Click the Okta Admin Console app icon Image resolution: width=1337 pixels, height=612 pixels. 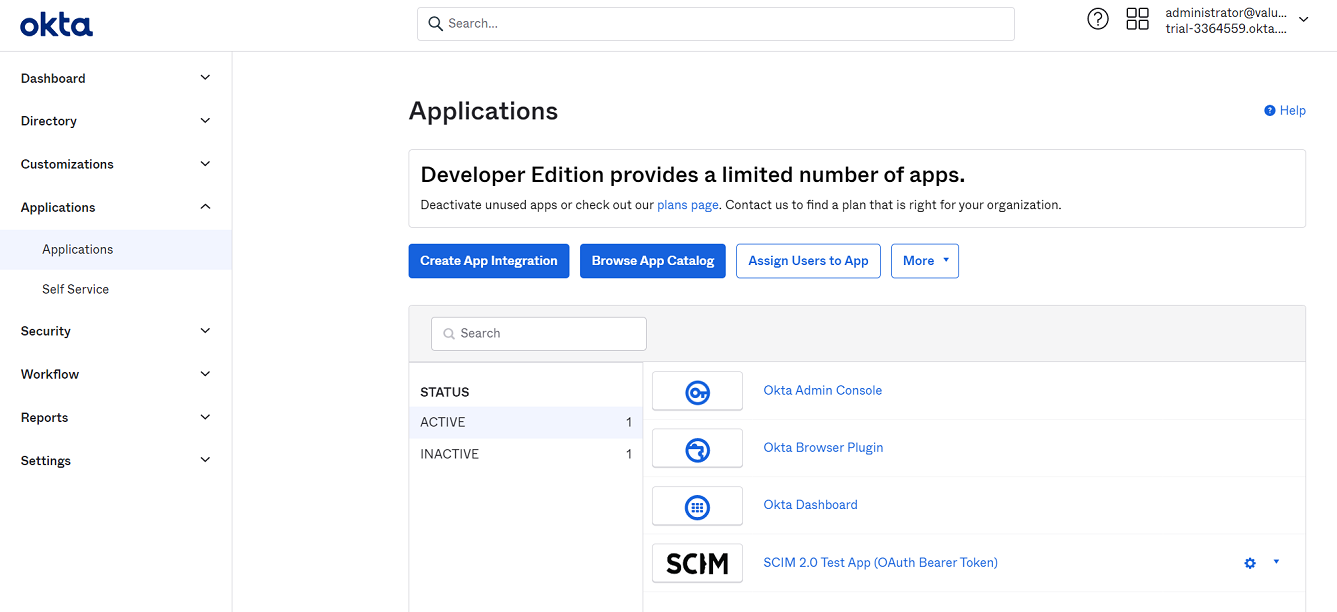pyautogui.click(x=697, y=391)
